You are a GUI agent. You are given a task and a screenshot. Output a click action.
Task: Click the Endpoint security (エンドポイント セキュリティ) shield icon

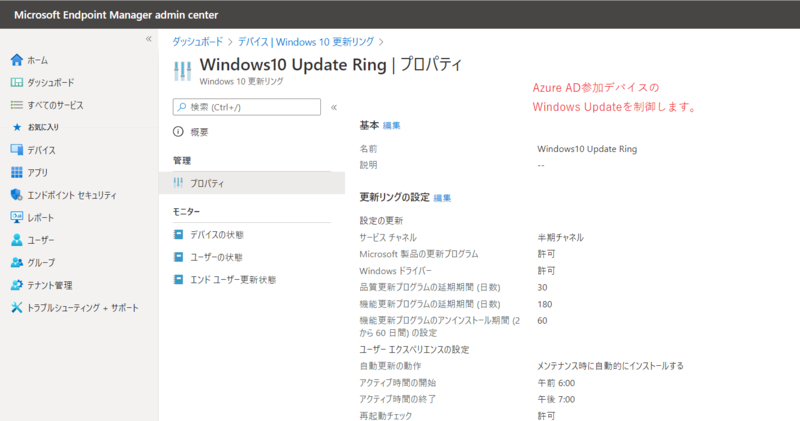(17, 194)
